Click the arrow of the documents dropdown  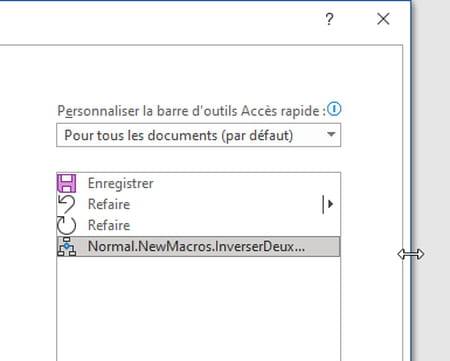(x=331, y=135)
